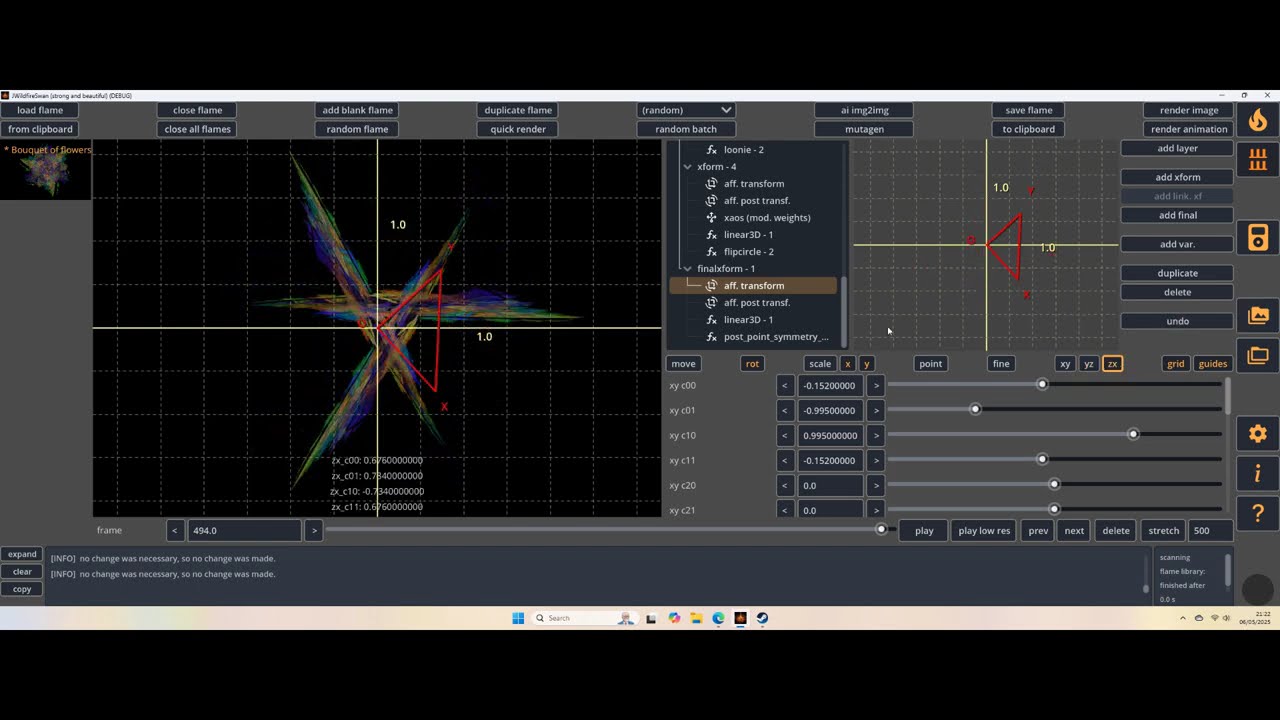Click the render animation button
Viewport: 1280px width, 720px height.
1188,129
